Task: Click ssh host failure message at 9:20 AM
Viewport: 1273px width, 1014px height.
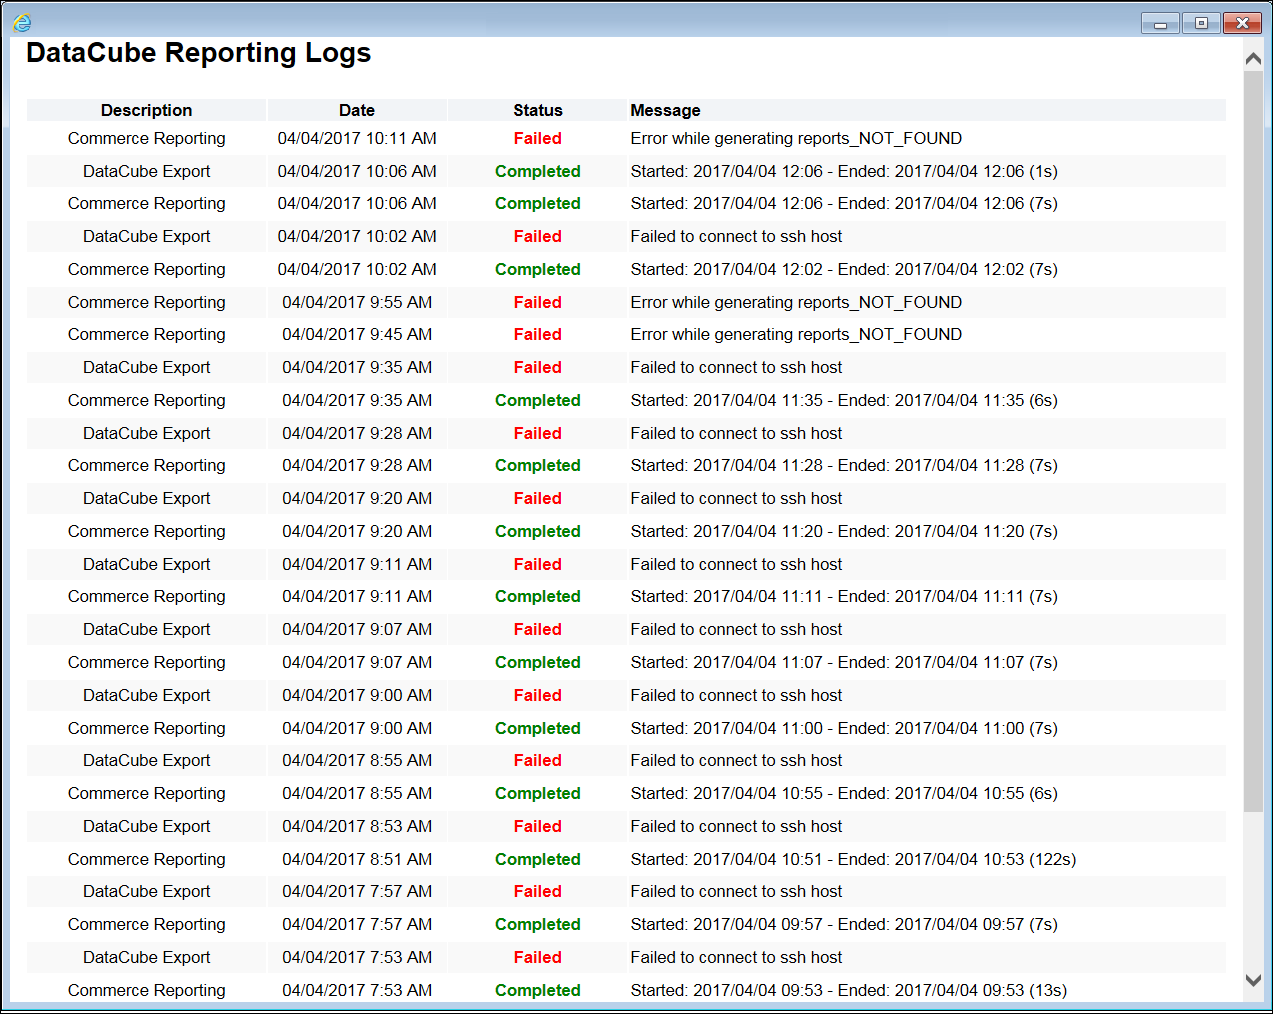Action: point(736,498)
